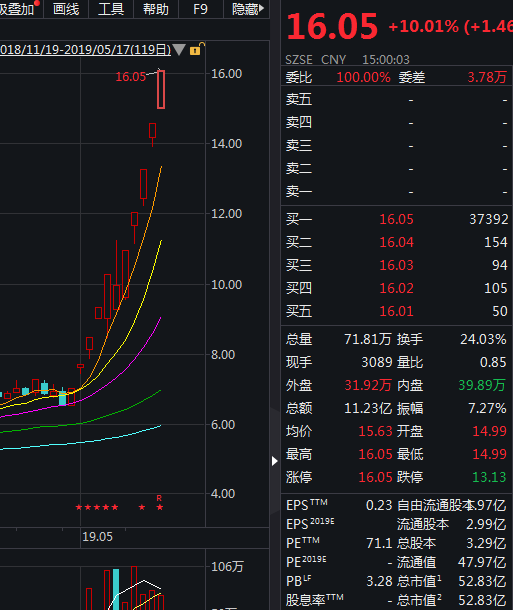Image resolution: width=513 pixels, height=610 pixels.
Task: Open the date range dropdown triangle
Action: point(179,50)
